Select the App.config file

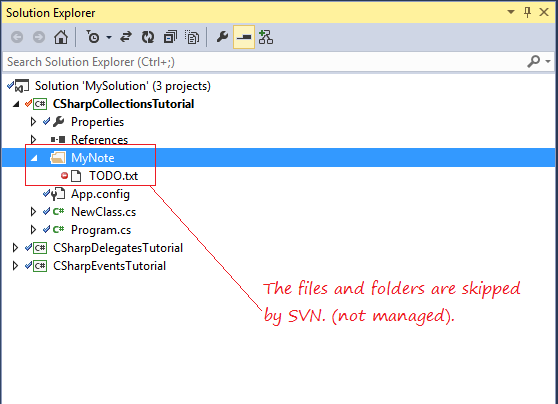pyautogui.click(x=100, y=194)
